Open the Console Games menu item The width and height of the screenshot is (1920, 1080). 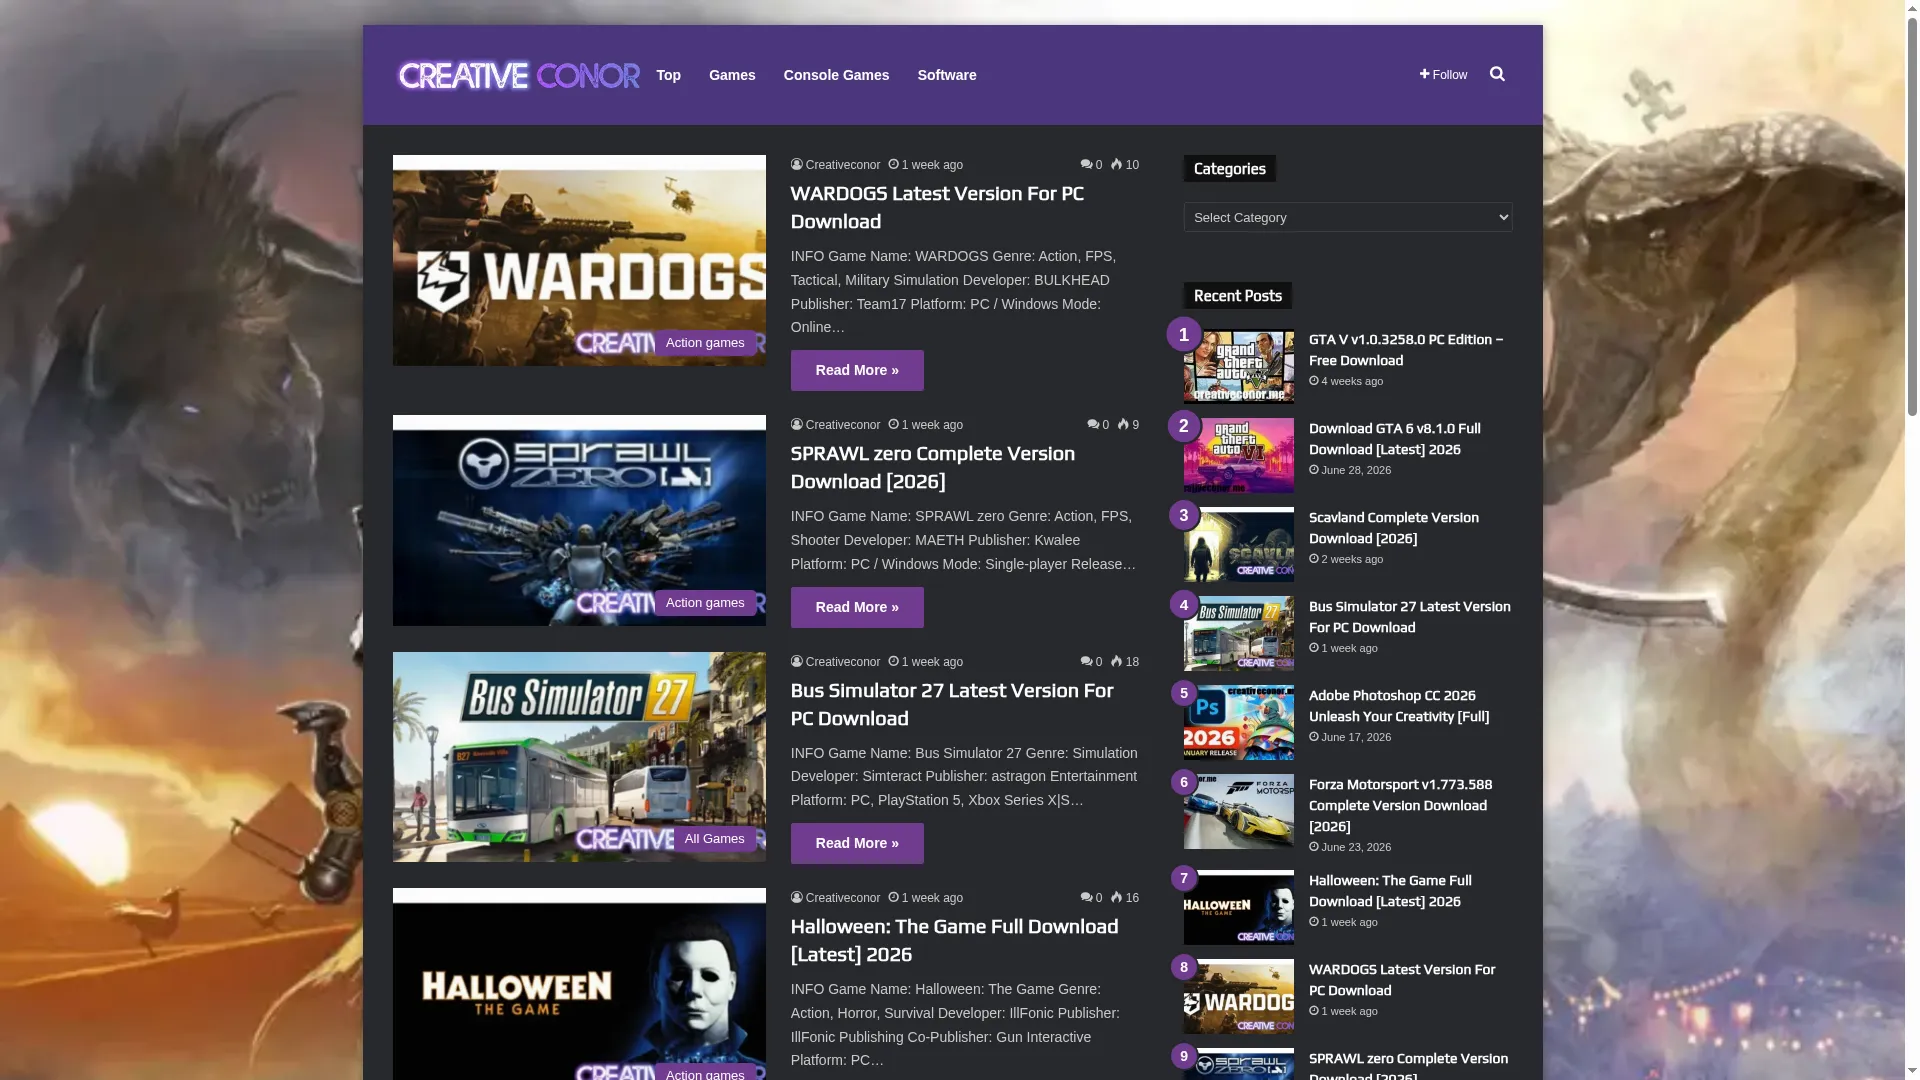coord(836,75)
